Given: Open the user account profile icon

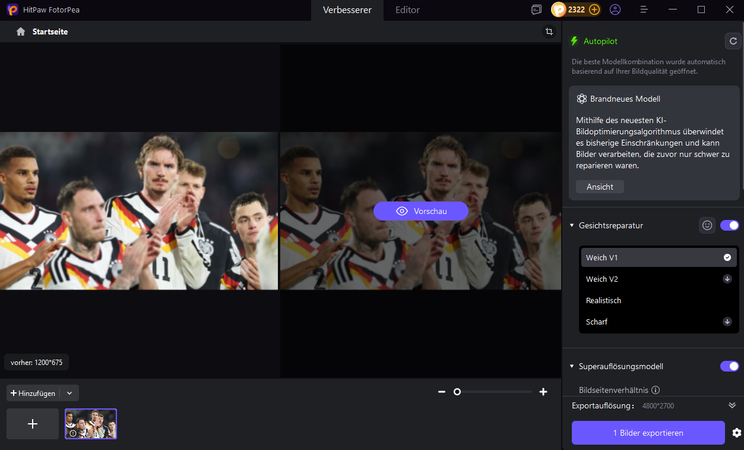Looking at the screenshot, I should click(615, 9).
